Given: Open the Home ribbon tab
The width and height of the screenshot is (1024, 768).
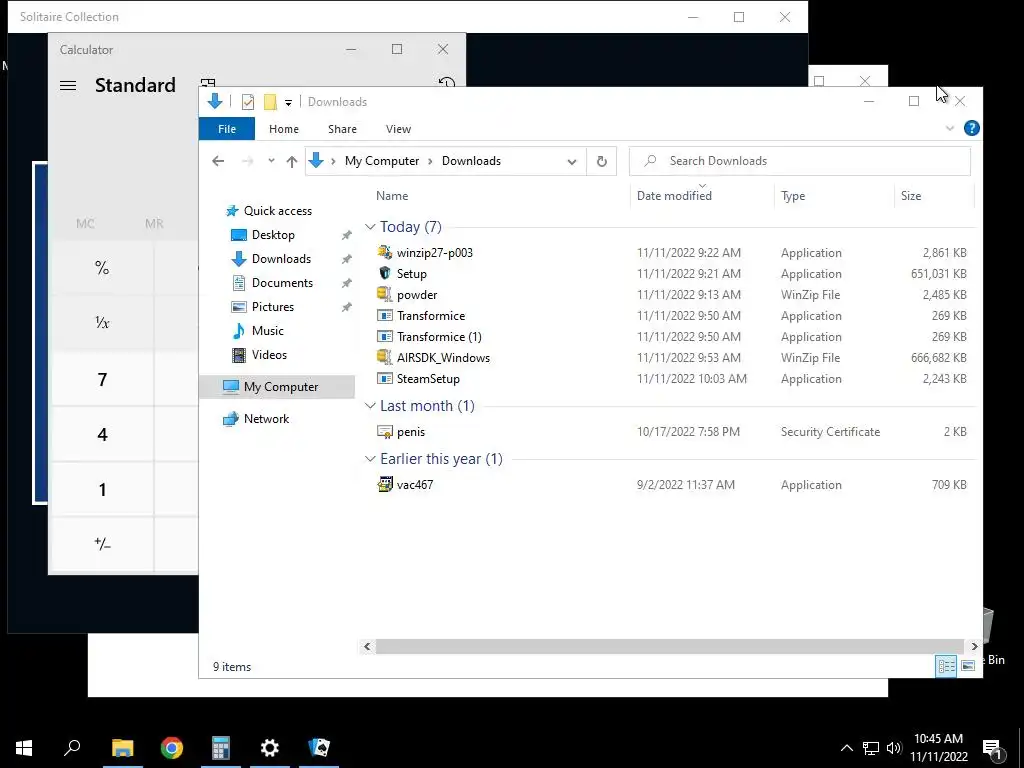Looking at the screenshot, I should click(x=283, y=129).
